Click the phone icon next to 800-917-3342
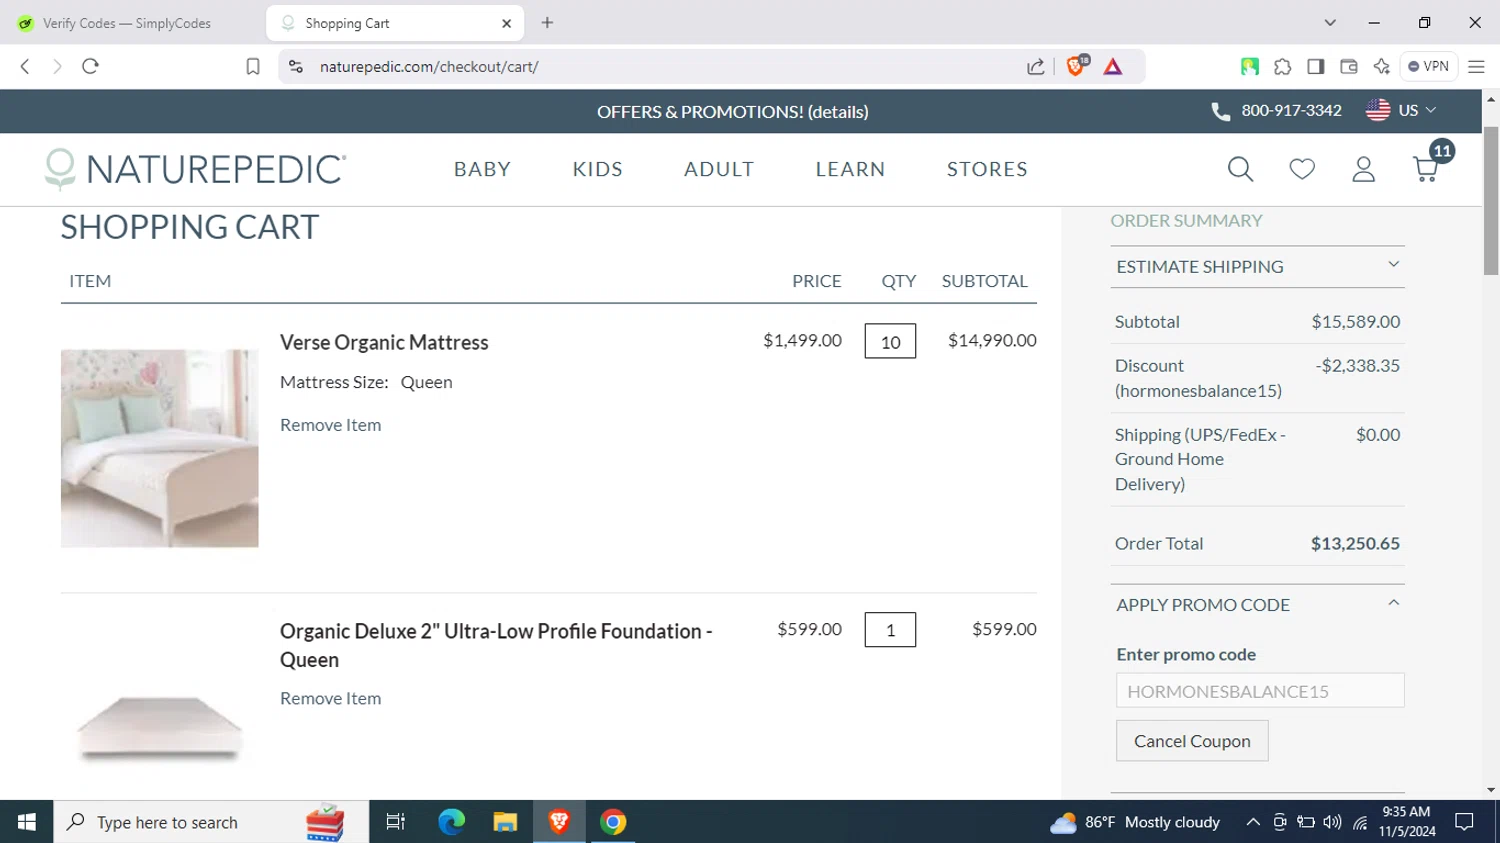Screen dimensions: 1500x843 [x=1221, y=111]
